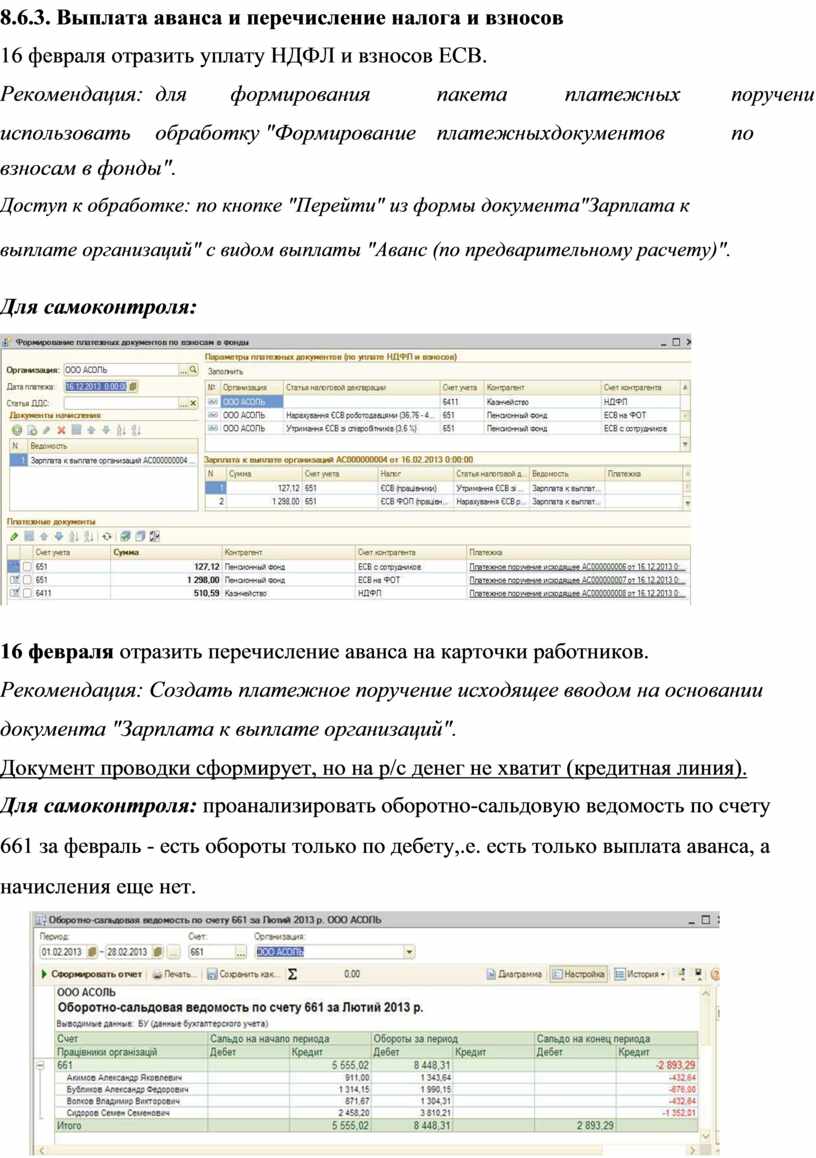
Task: Click the Заполнить button
Action: (225, 371)
